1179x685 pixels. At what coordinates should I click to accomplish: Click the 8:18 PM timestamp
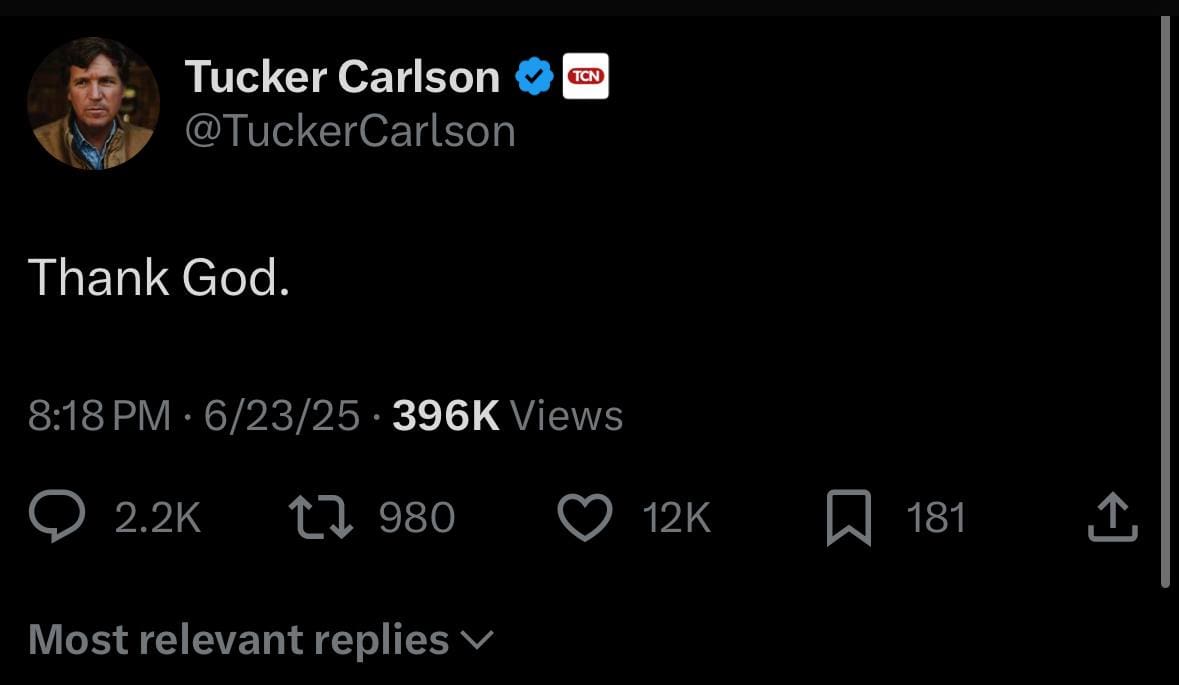coord(99,416)
